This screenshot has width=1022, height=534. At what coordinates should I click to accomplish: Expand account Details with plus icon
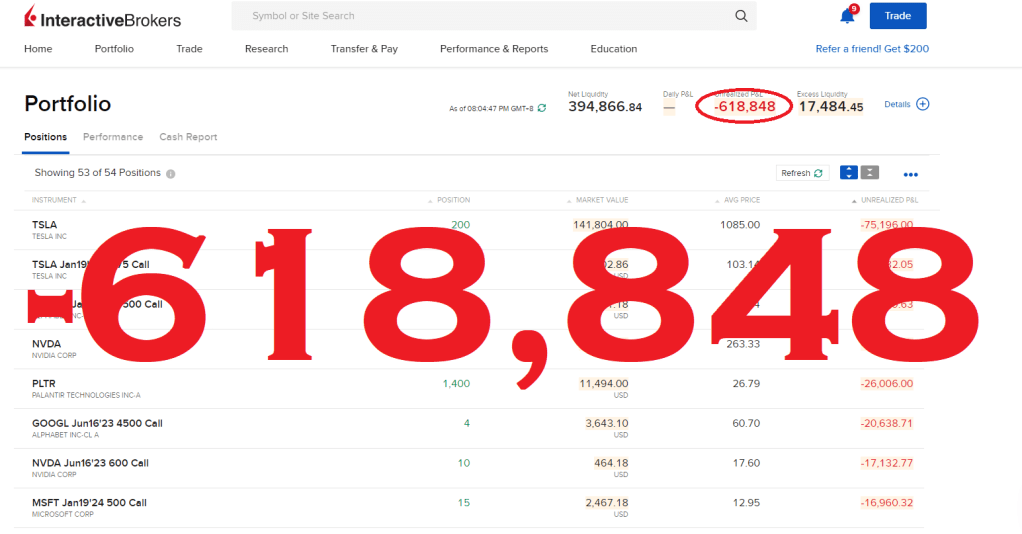pyautogui.click(x=922, y=104)
